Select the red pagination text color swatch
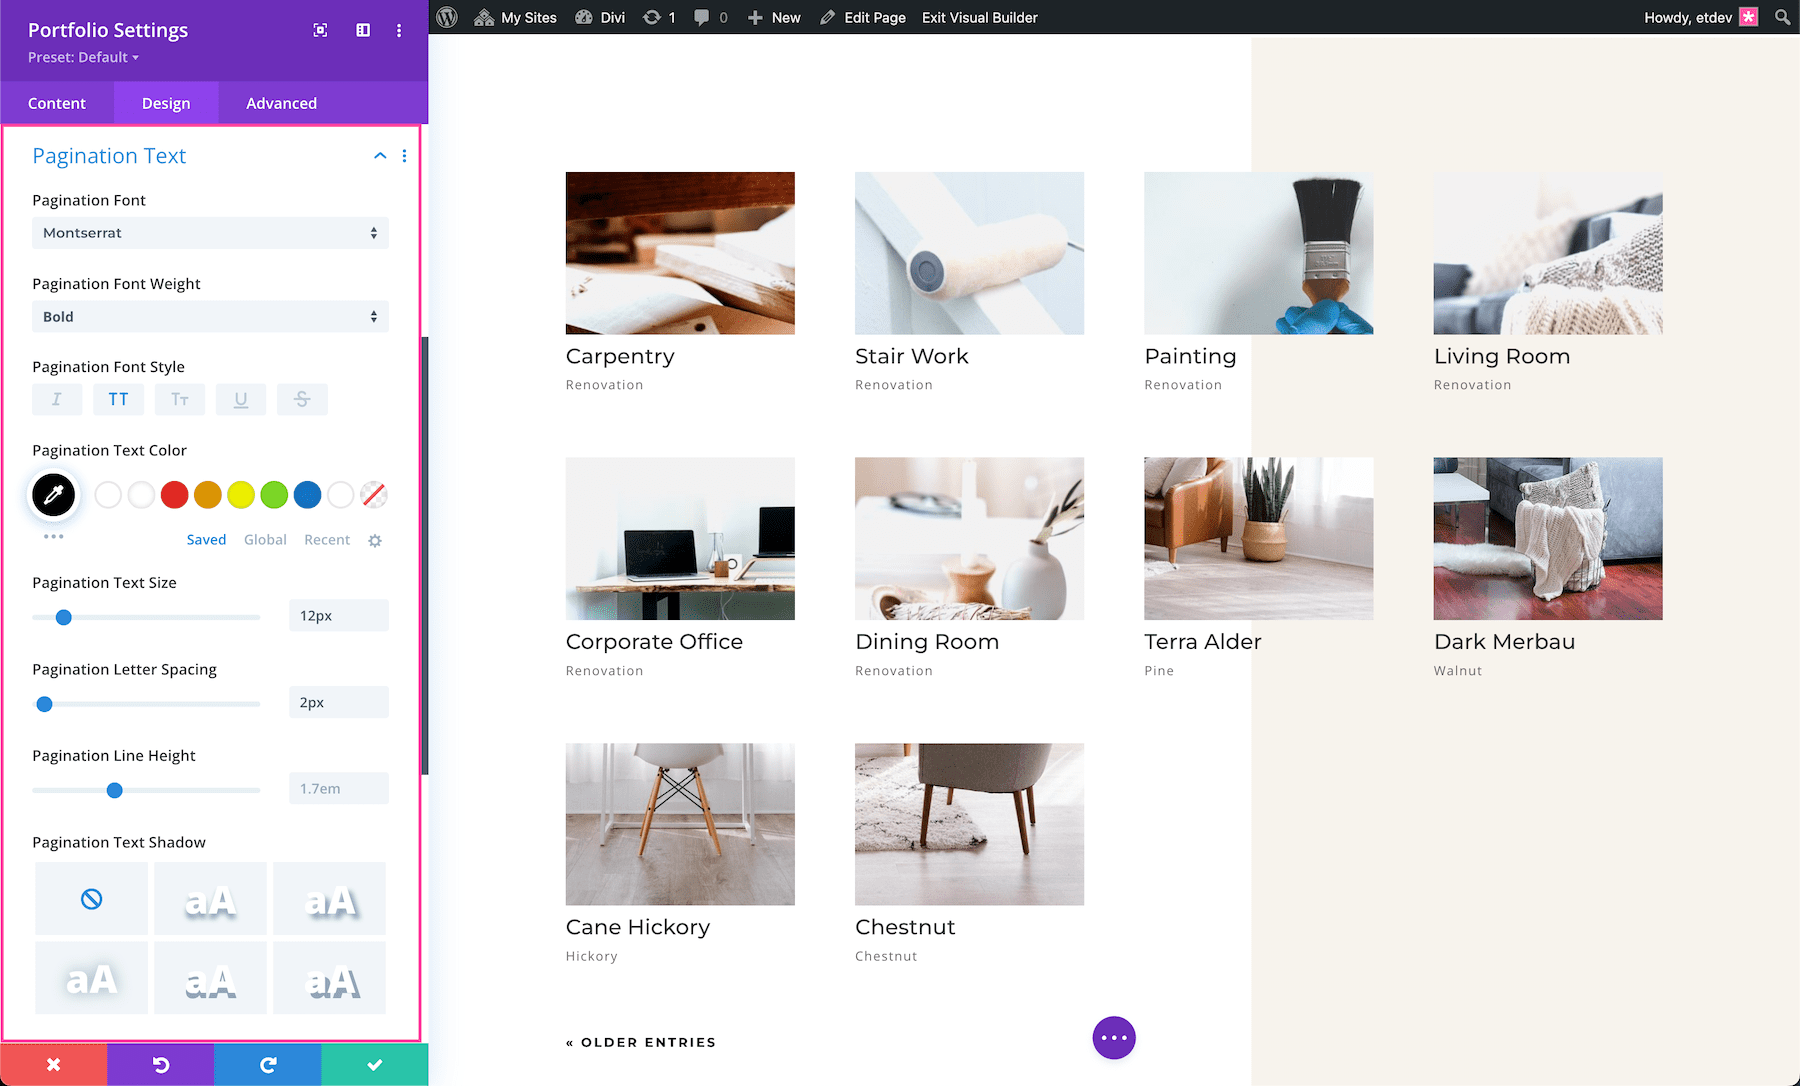Image resolution: width=1800 pixels, height=1086 pixels. coord(174,495)
